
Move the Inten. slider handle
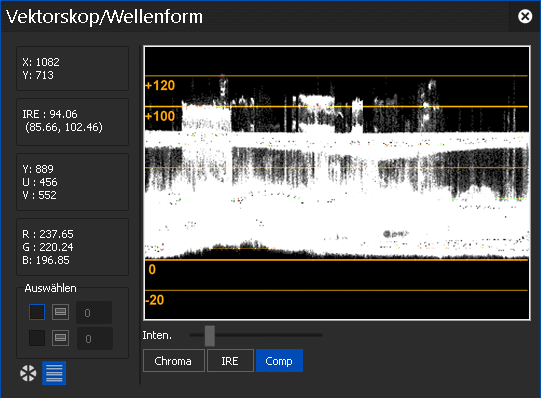(209, 336)
